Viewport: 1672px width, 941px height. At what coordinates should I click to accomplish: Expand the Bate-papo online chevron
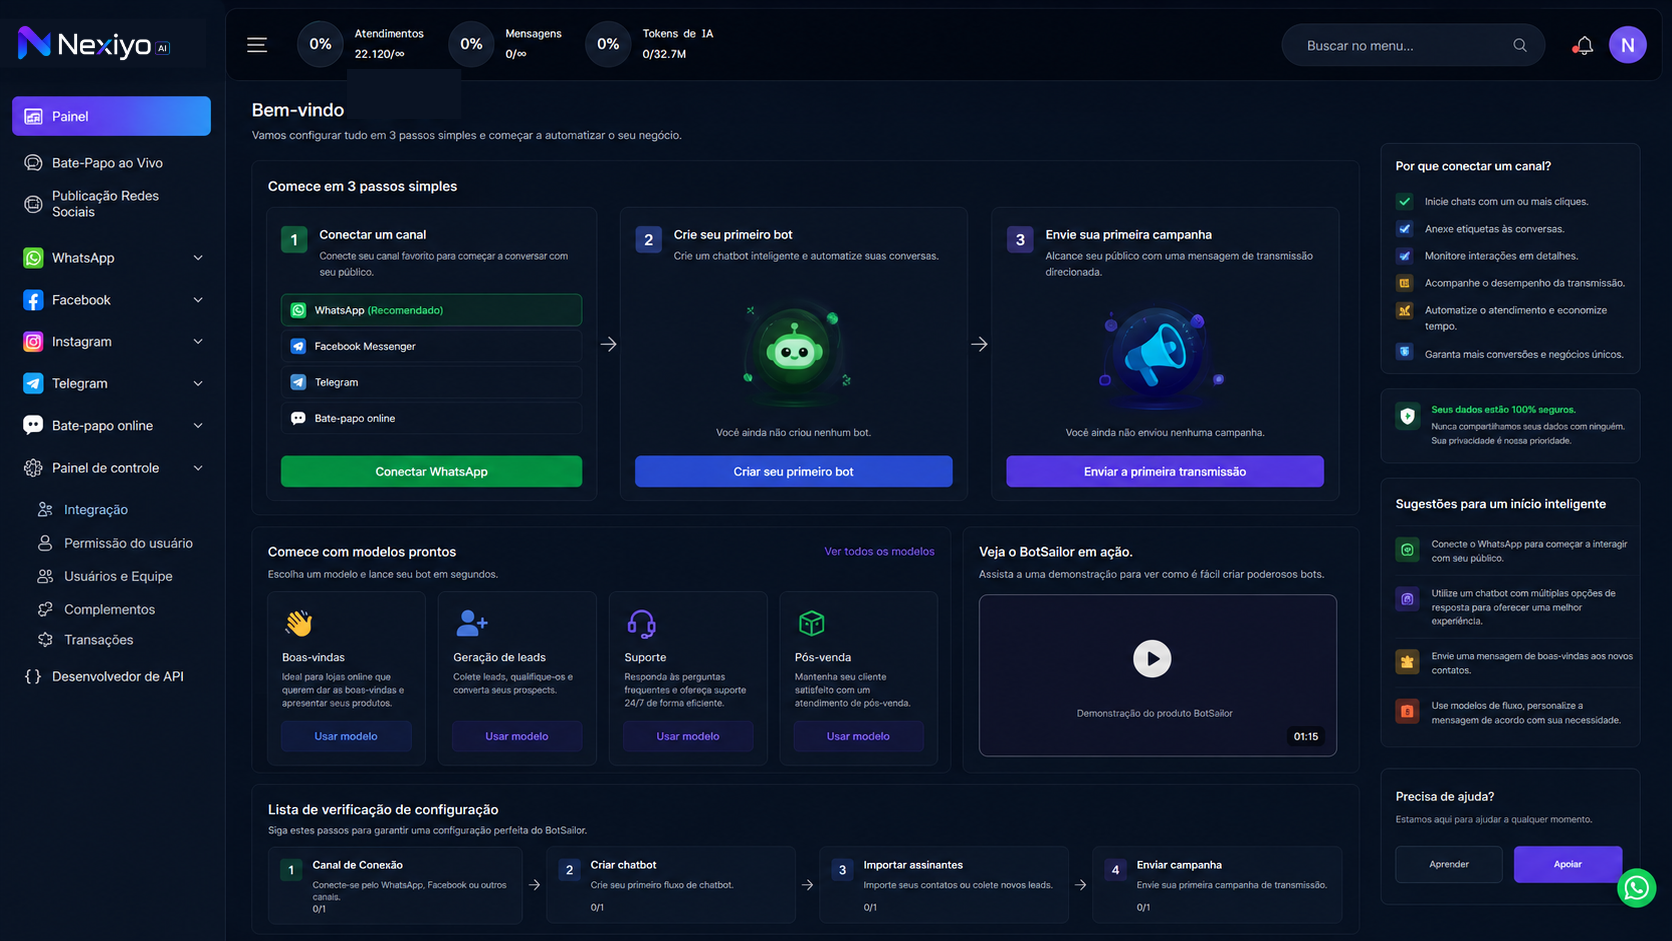(198, 426)
